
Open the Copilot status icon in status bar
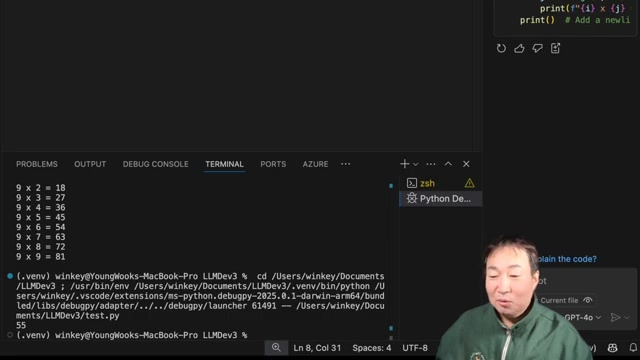pos(612,348)
